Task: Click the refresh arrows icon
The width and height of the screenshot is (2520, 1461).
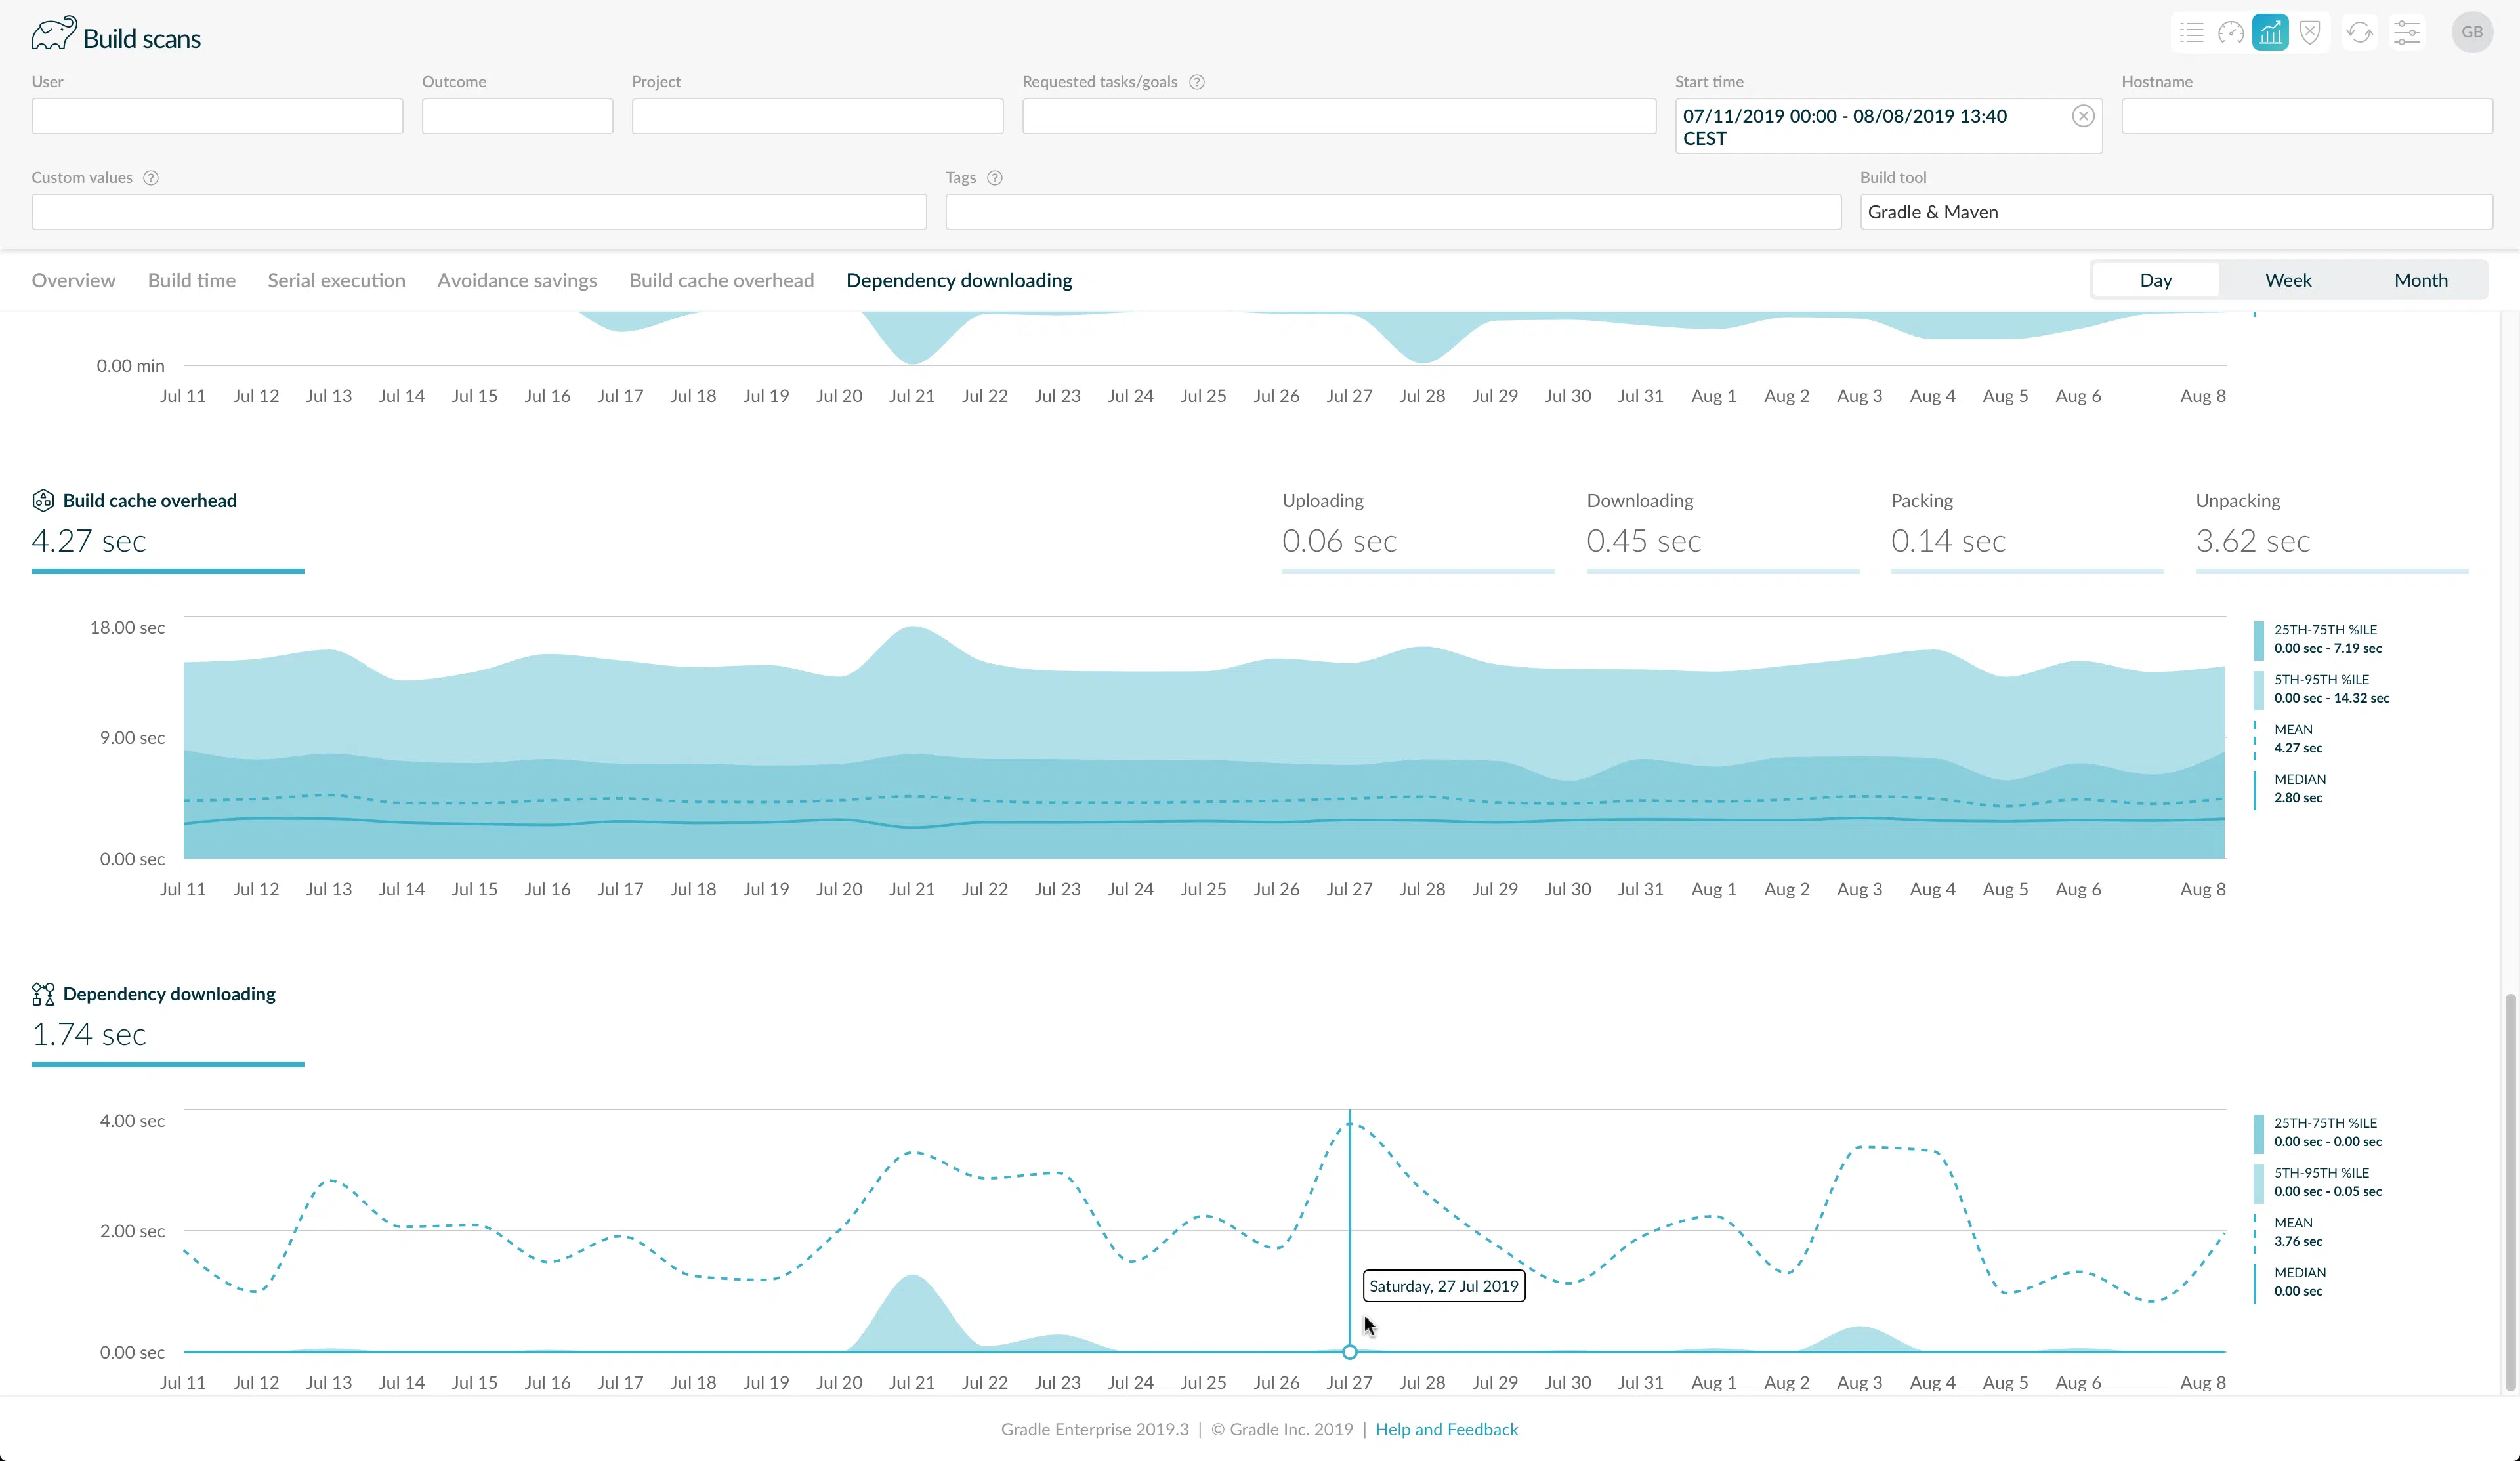Action: click(2359, 33)
